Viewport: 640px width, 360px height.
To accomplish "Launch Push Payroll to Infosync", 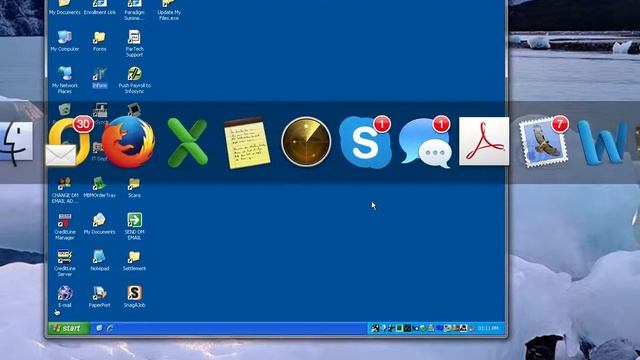I will coord(134,80).
